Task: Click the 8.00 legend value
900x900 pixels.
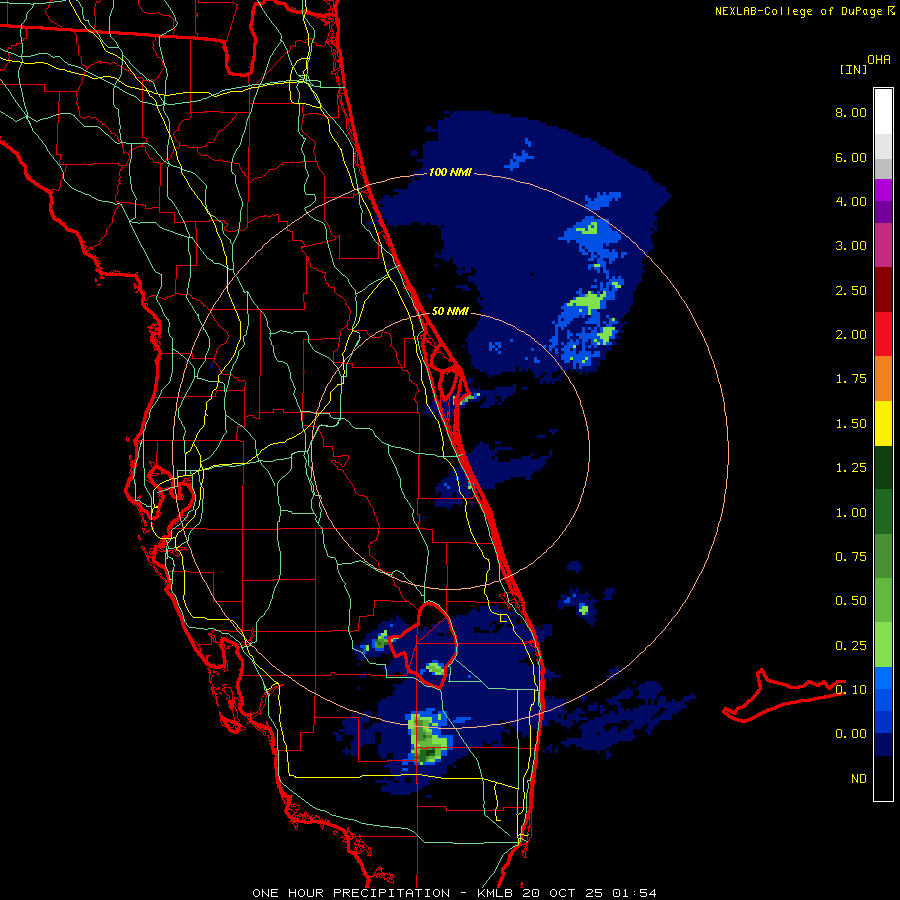Action: point(851,112)
